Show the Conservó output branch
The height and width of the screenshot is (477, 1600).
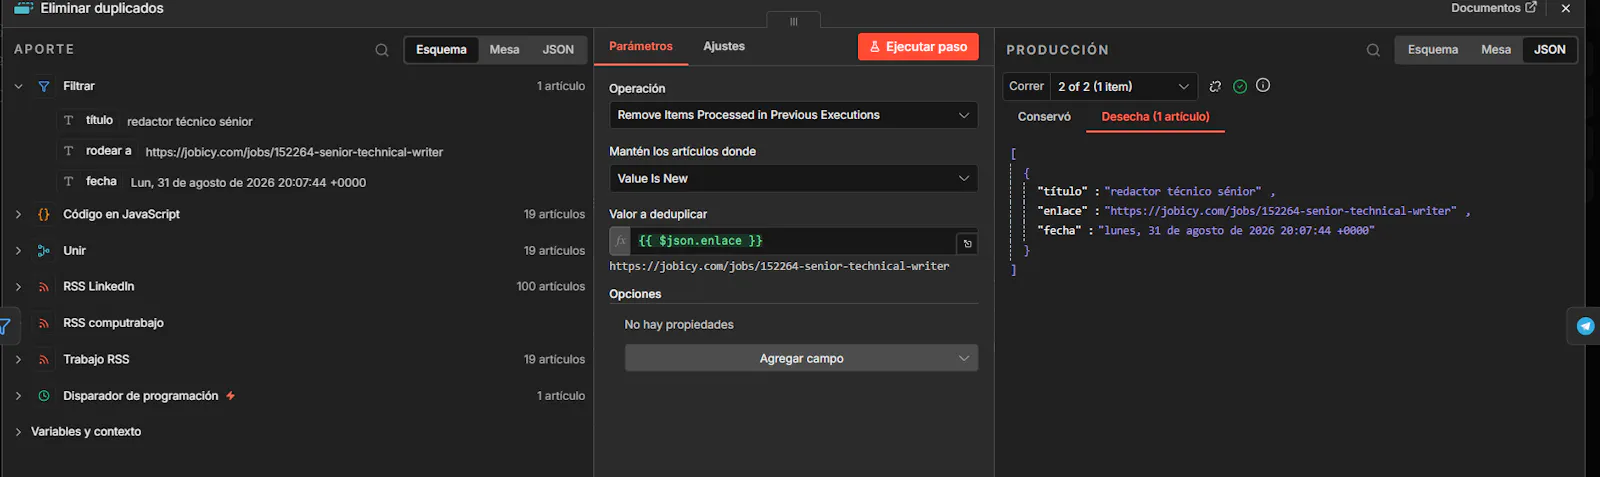click(x=1044, y=117)
